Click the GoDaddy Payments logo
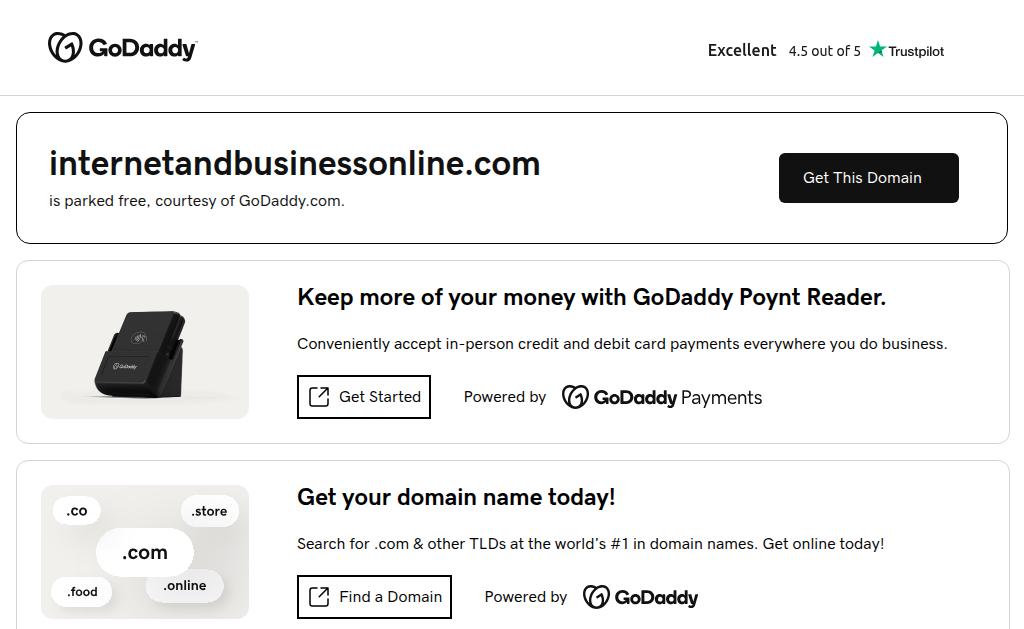This screenshot has width=1024, height=629. (661, 397)
